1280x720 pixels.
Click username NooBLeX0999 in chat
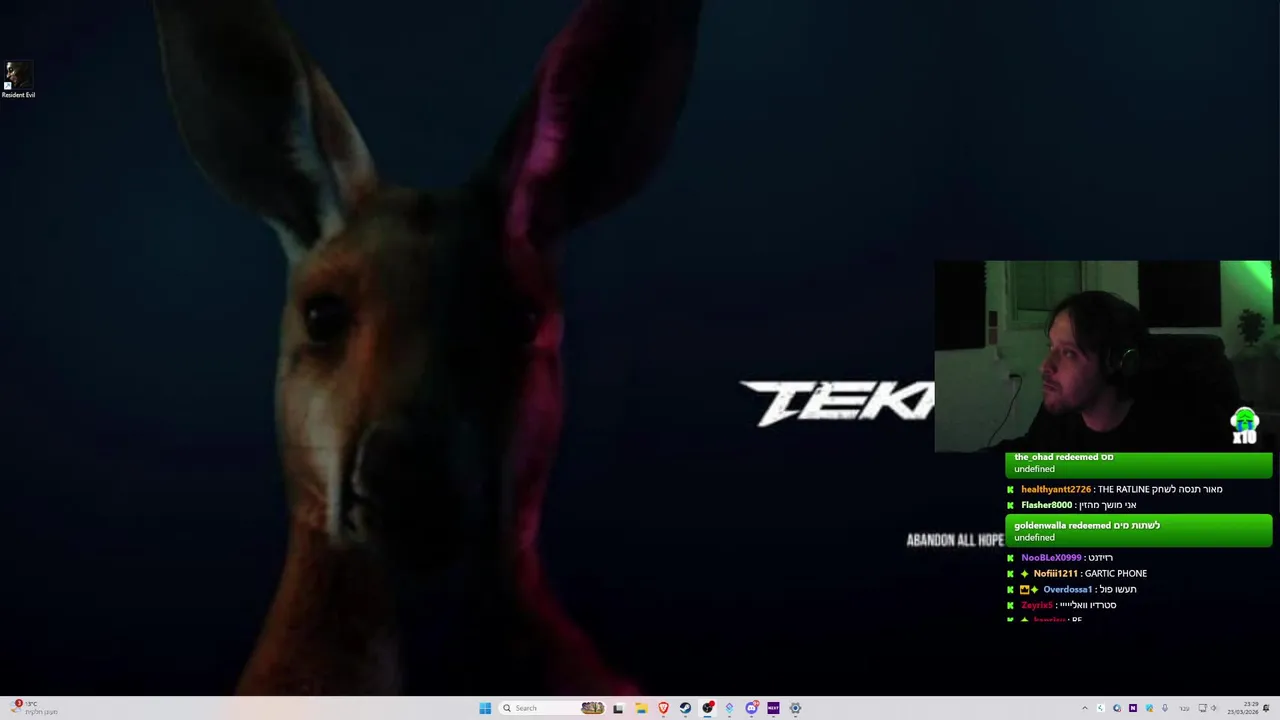[x=1051, y=557]
